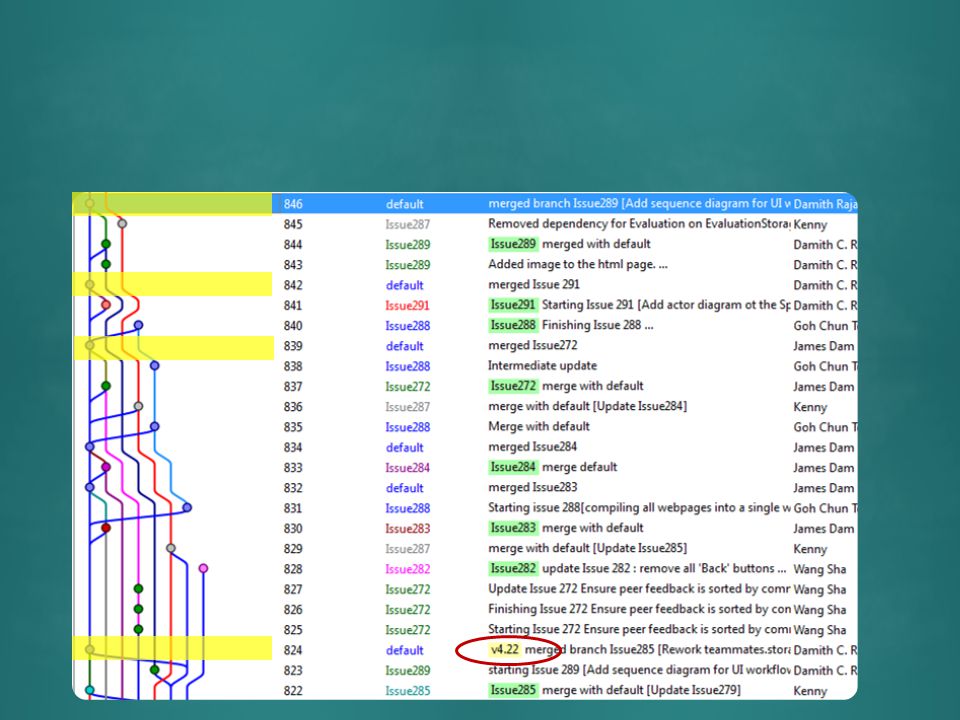Select 'Finishing Issue 288 ...' commit message
This screenshot has height=720, width=960.
pos(598,325)
